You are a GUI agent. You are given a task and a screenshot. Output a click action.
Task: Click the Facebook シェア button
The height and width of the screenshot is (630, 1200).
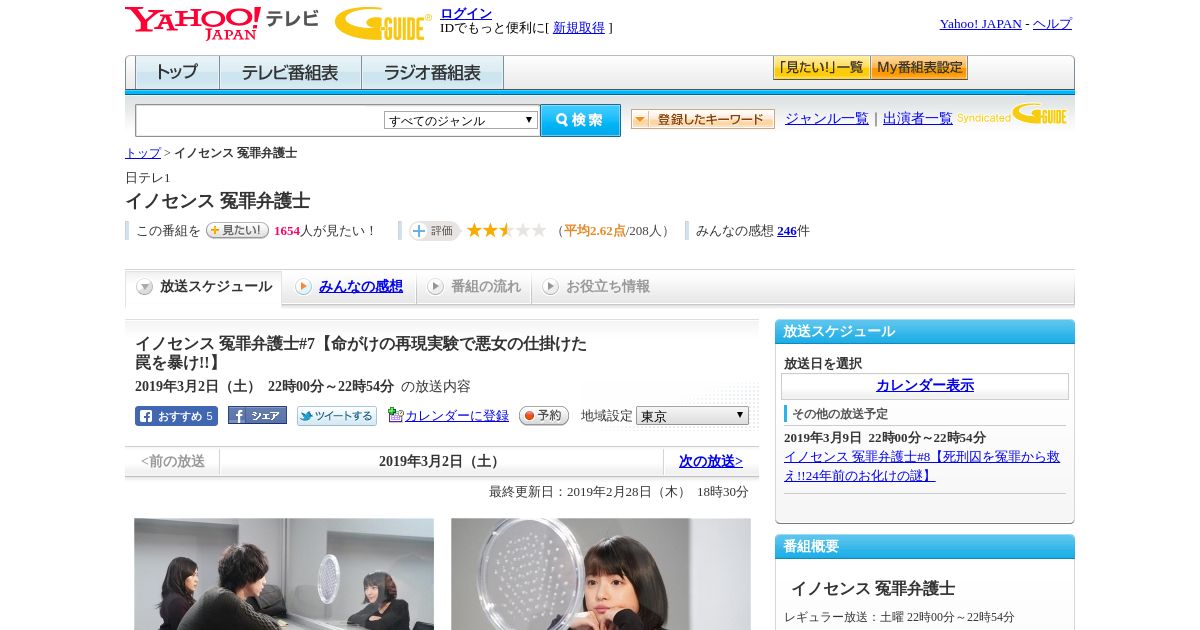pos(257,415)
